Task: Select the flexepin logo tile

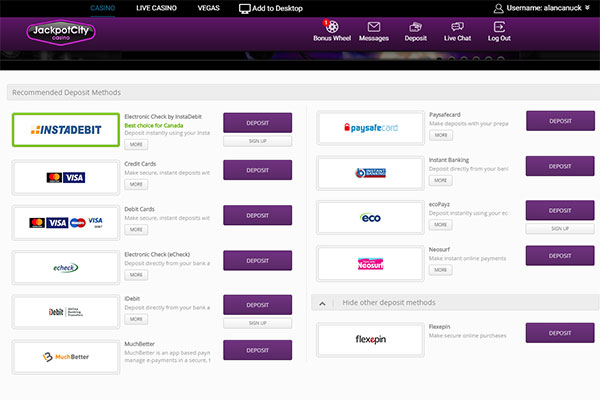Action: pyautogui.click(x=370, y=340)
